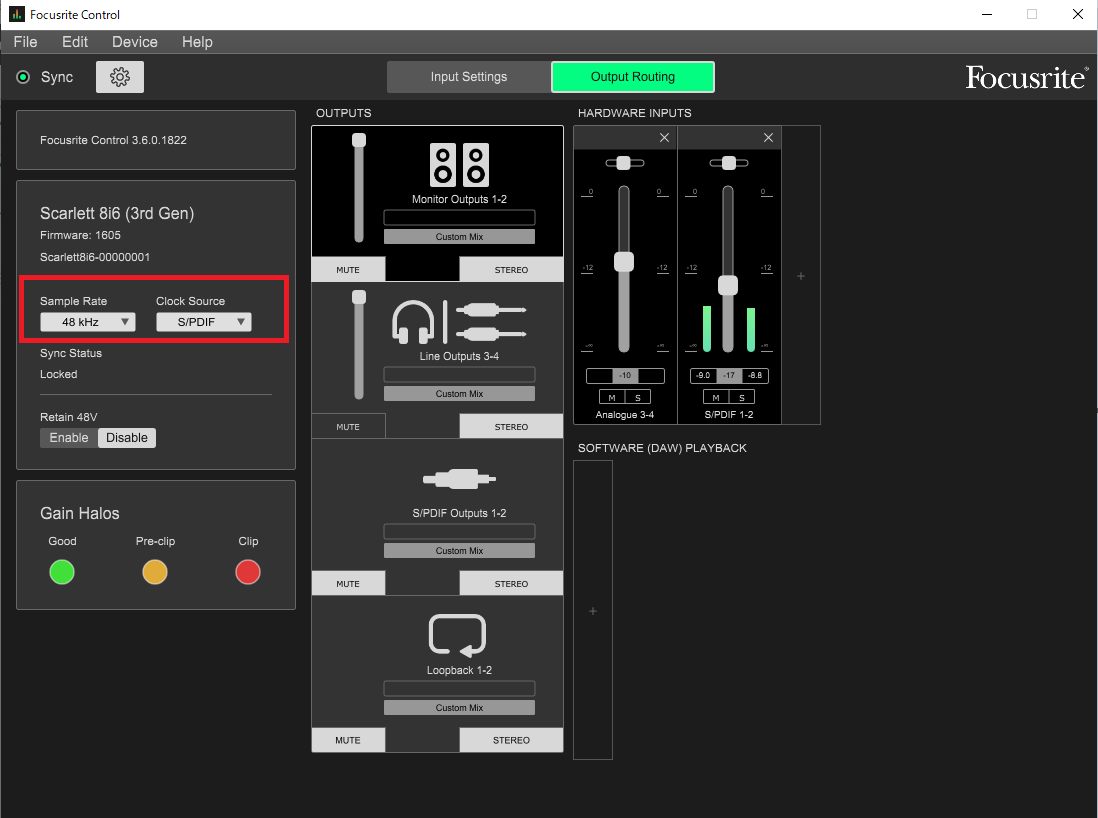Toggle STEREO on Line Outputs 3-4
Screen dimensions: 1098x818
coord(511,427)
